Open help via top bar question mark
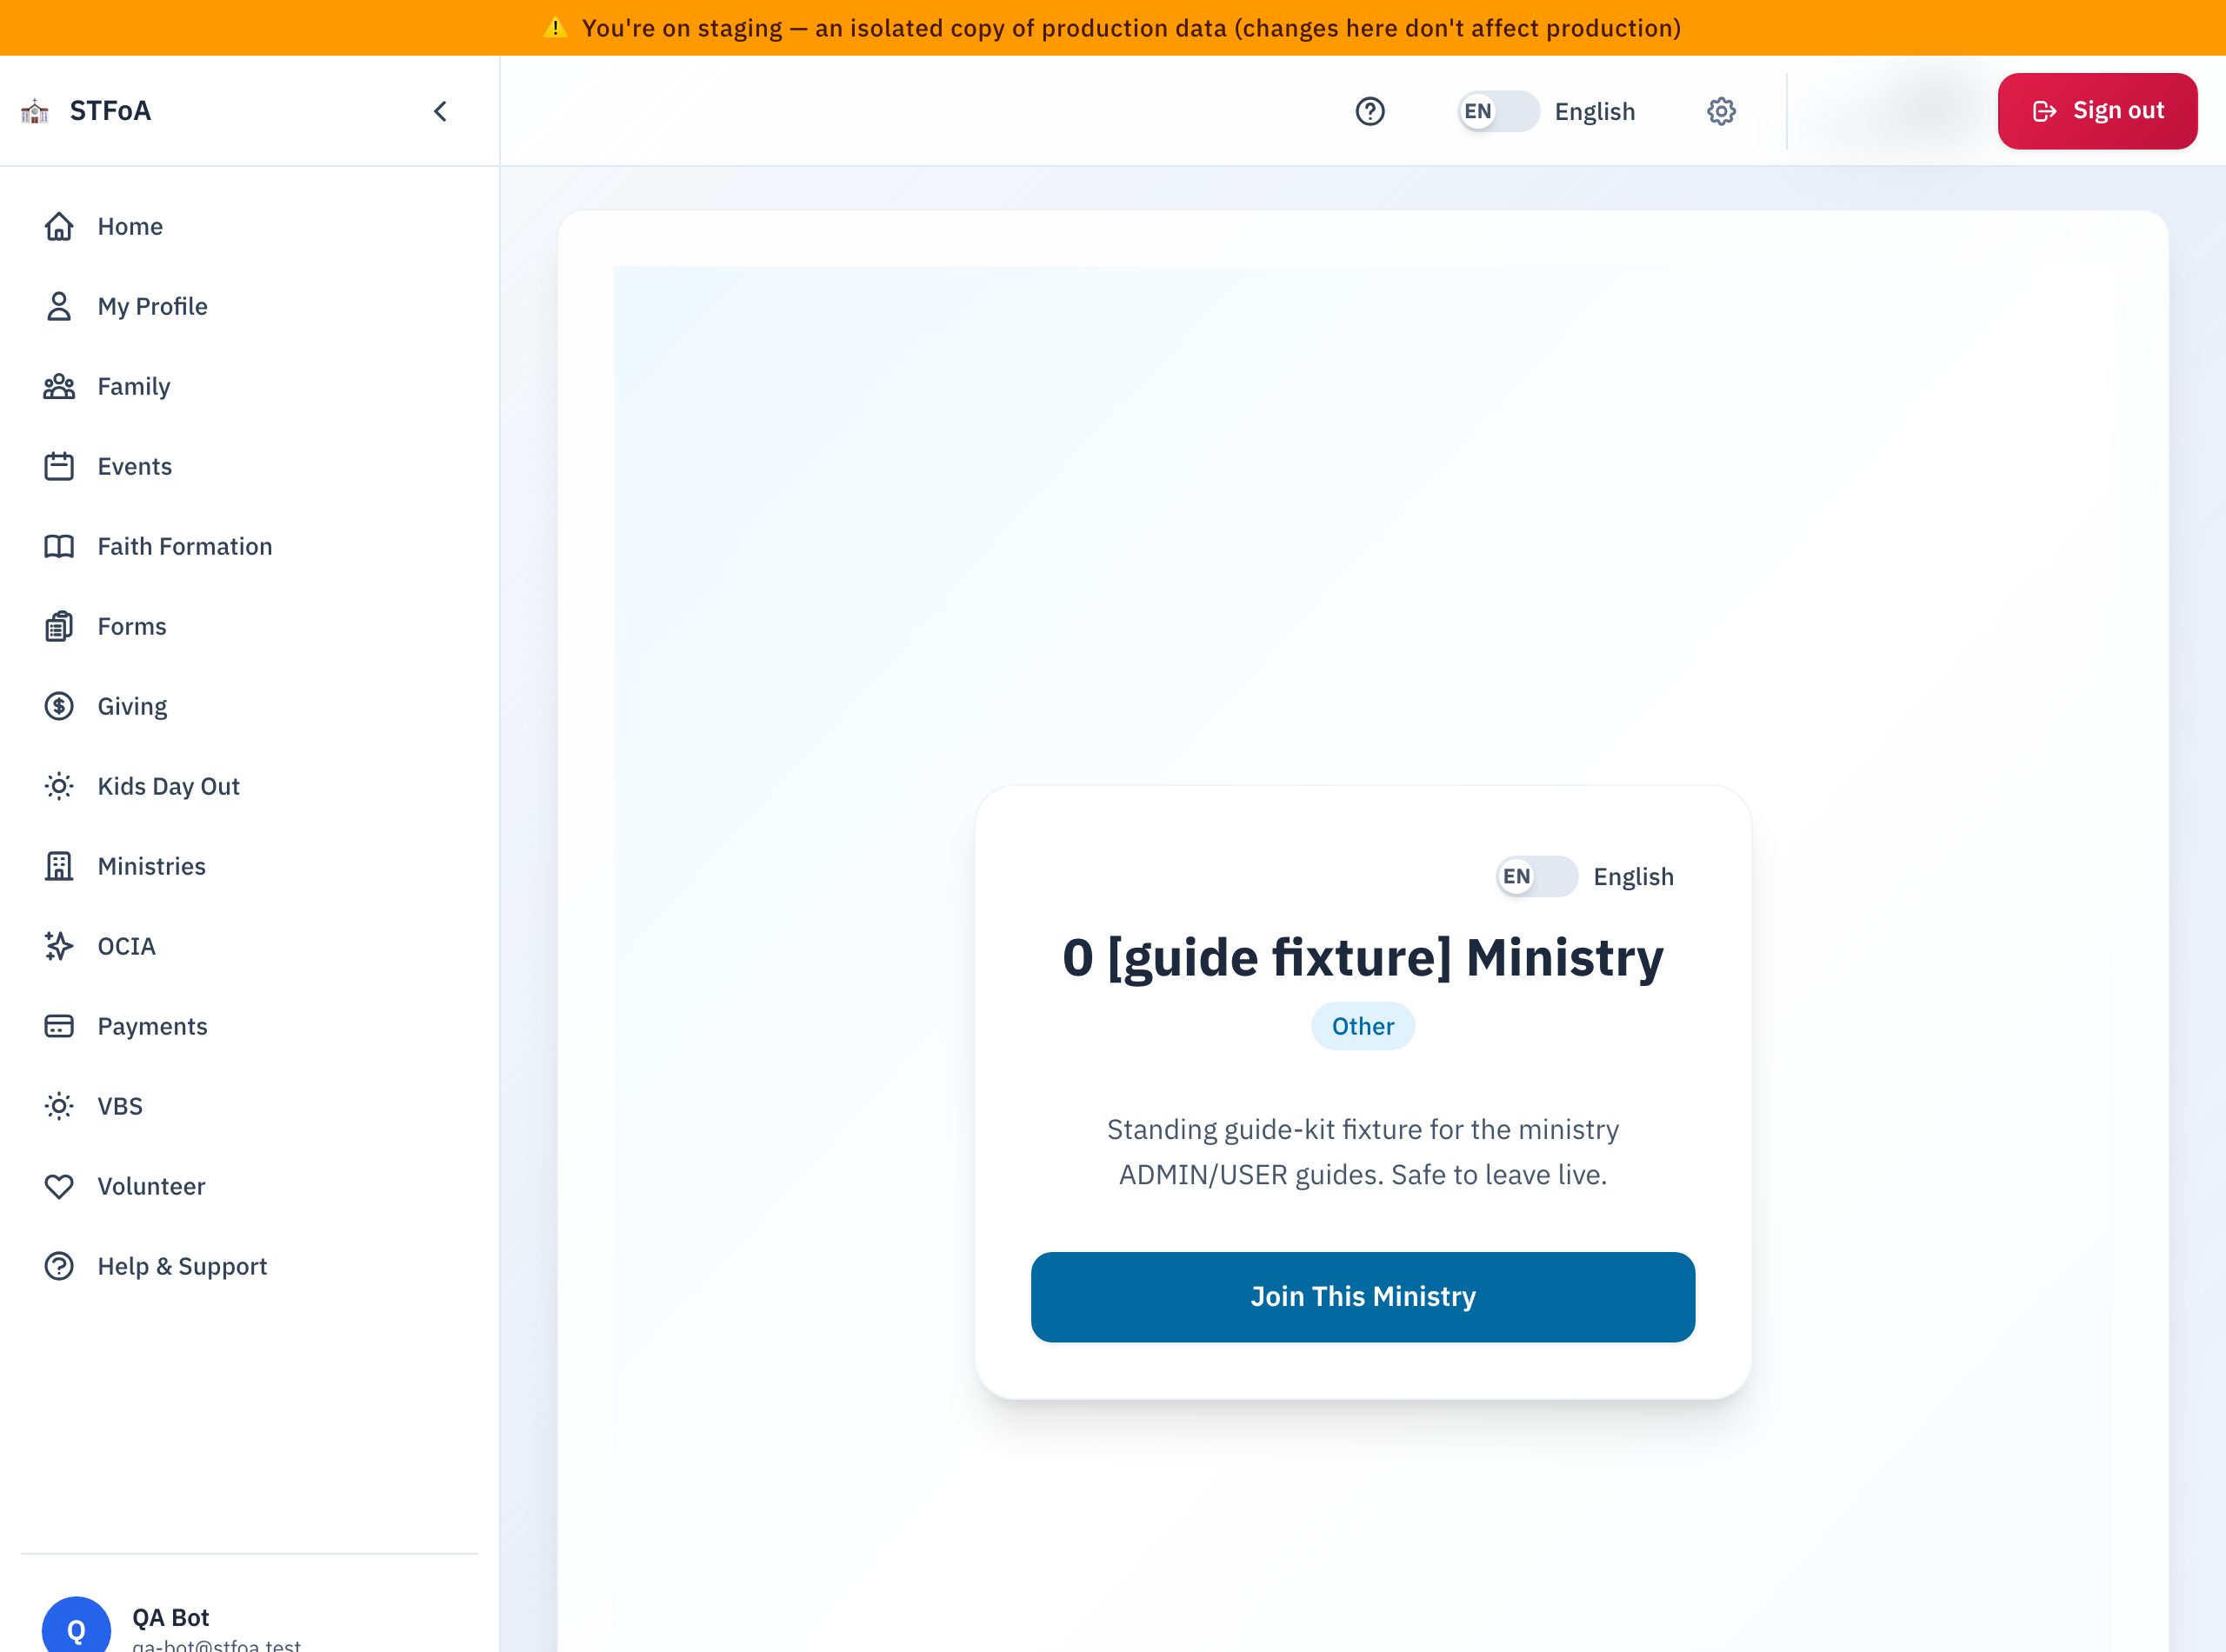 pos(1370,111)
